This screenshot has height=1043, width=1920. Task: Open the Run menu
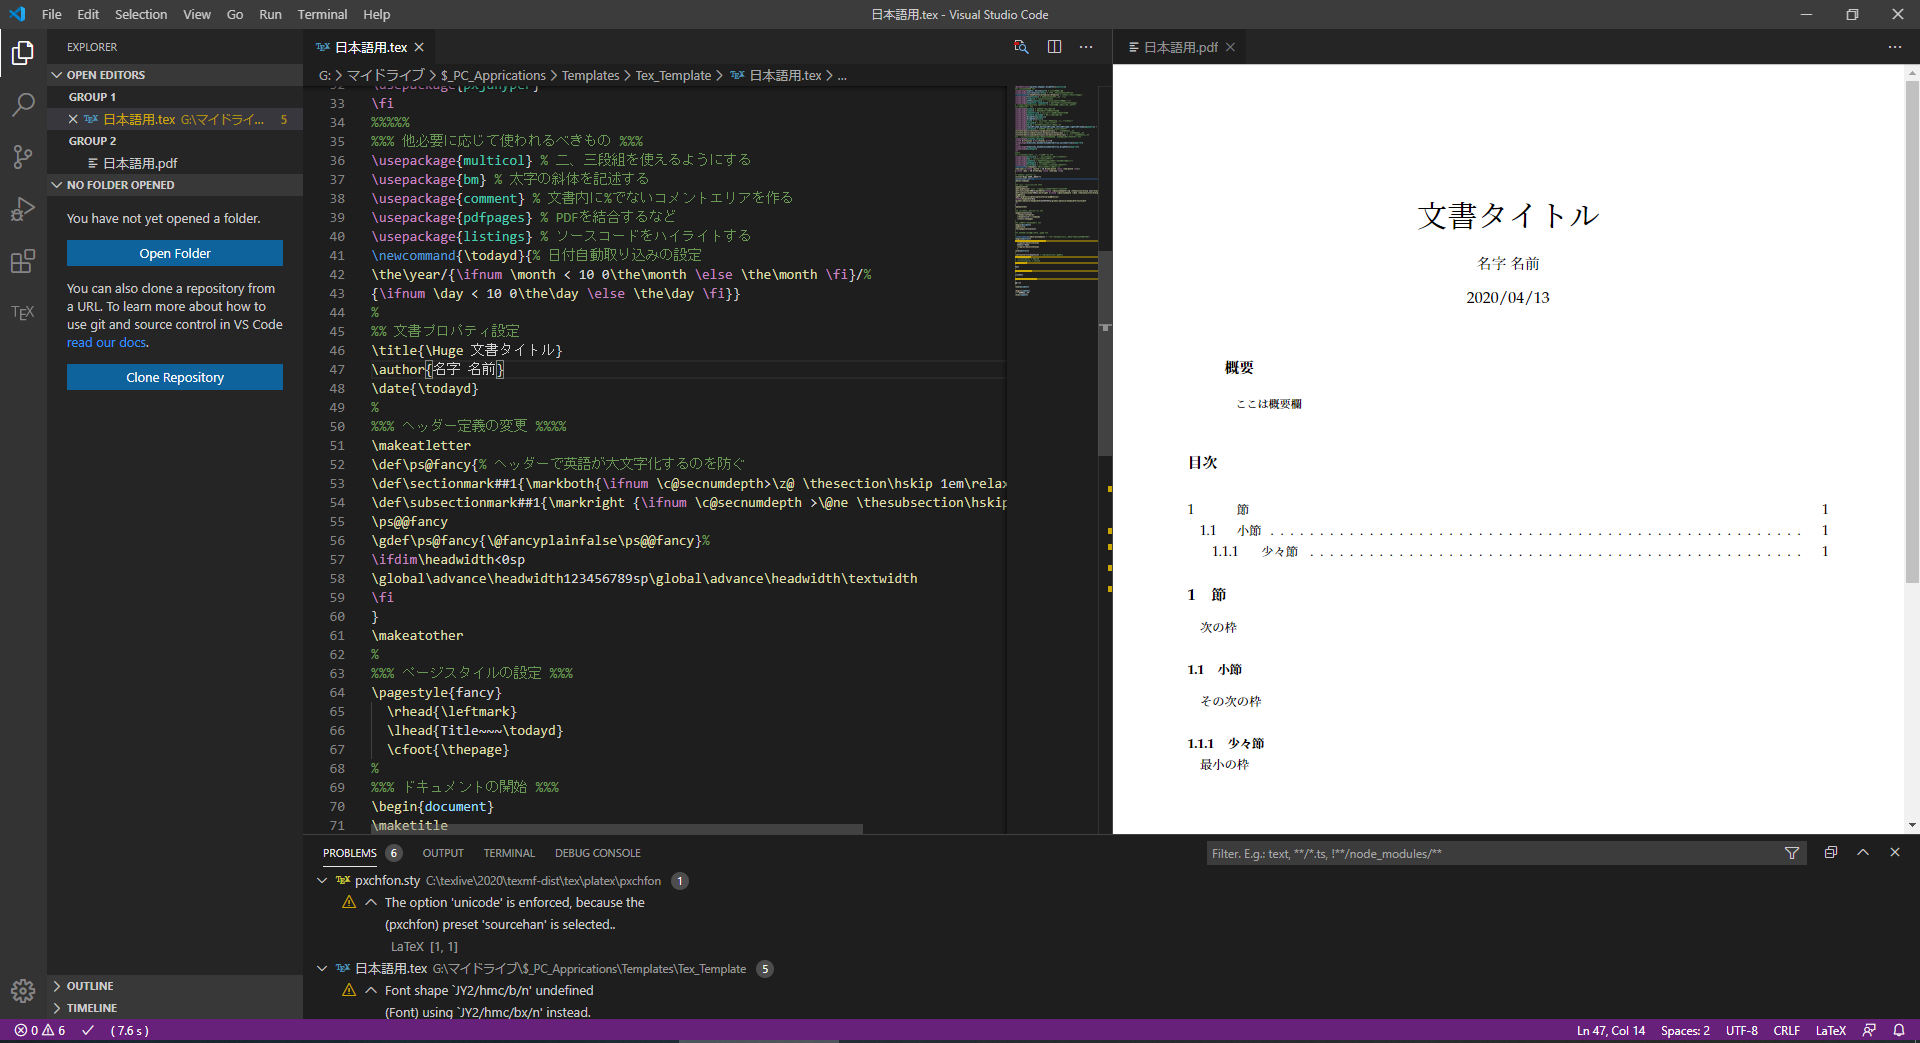(x=270, y=14)
